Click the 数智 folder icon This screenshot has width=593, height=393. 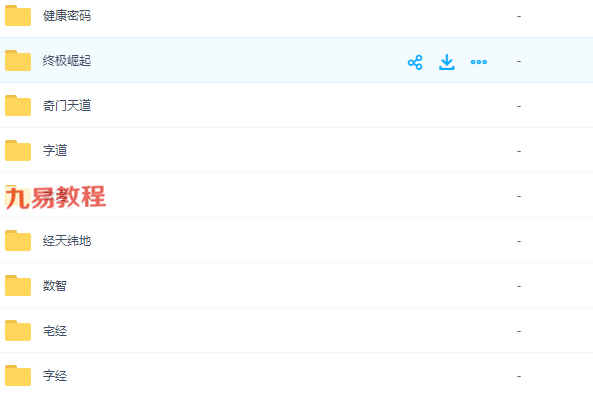18,286
